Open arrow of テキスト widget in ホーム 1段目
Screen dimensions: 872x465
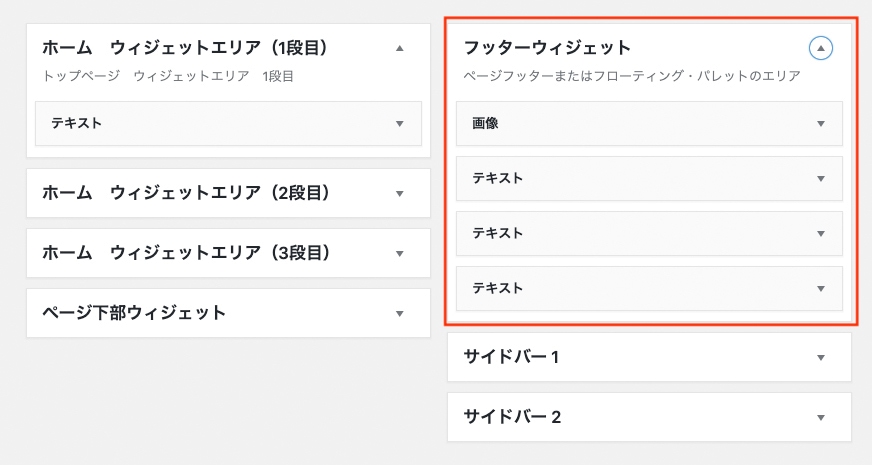[399, 123]
